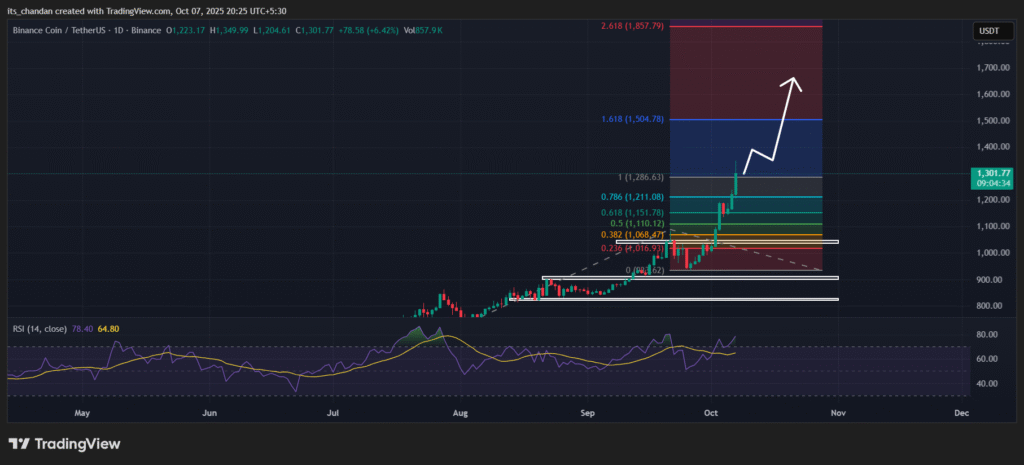
Task: Click the Binance Coin / TetherUS symbol title
Action: 78,33
